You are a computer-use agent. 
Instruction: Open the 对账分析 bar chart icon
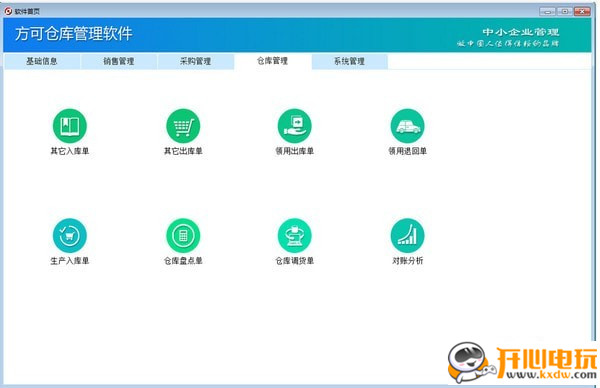pos(408,235)
